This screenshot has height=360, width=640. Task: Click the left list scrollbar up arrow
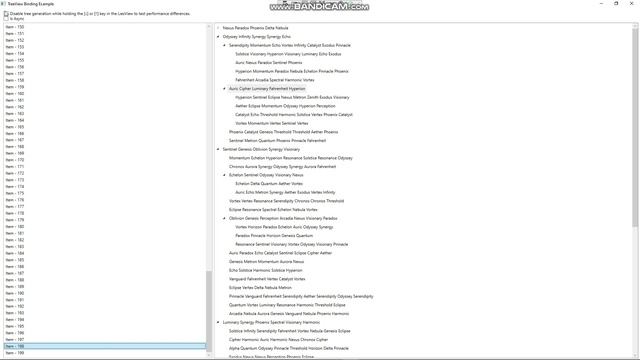(x=209, y=26)
